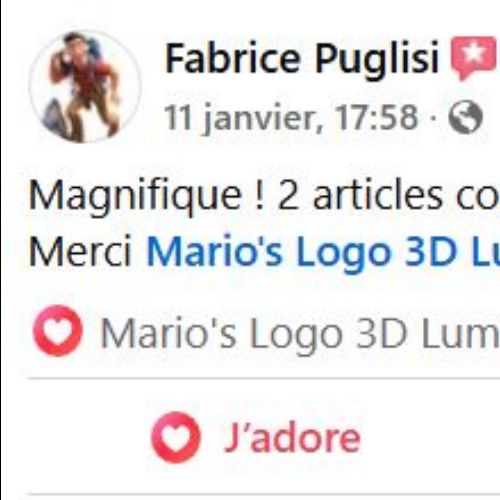Open Fabrice Puglisi's profile picture
Viewport: 500px width, 500px height.
(x=86, y=87)
